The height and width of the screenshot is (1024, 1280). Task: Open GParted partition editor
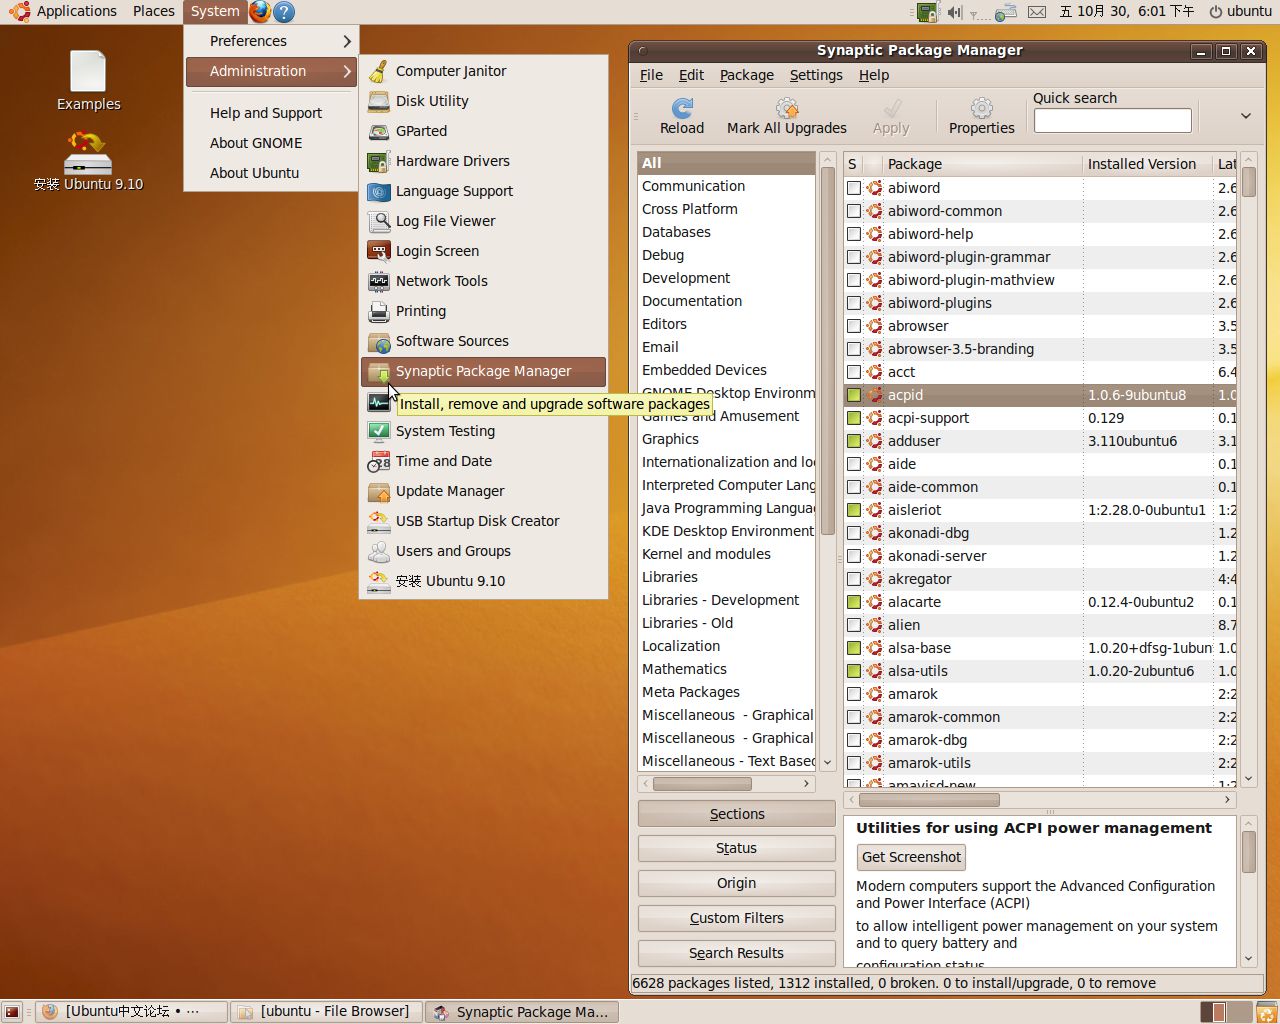[483, 131]
